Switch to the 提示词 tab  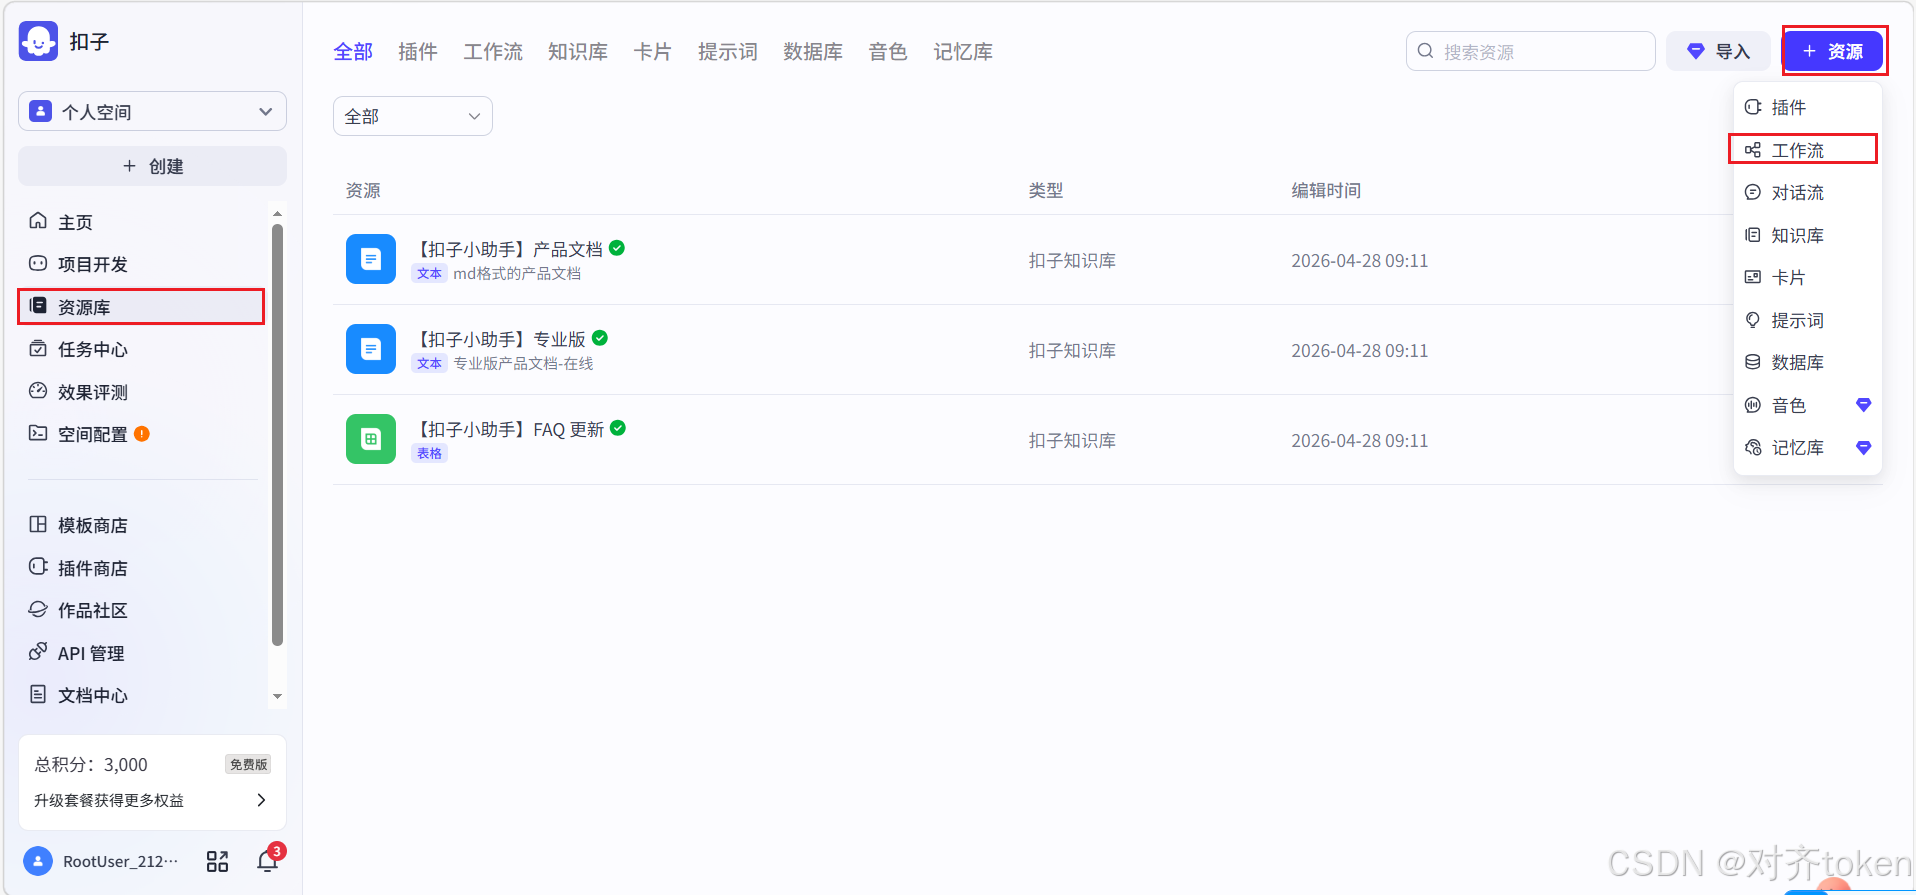(728, 51)
